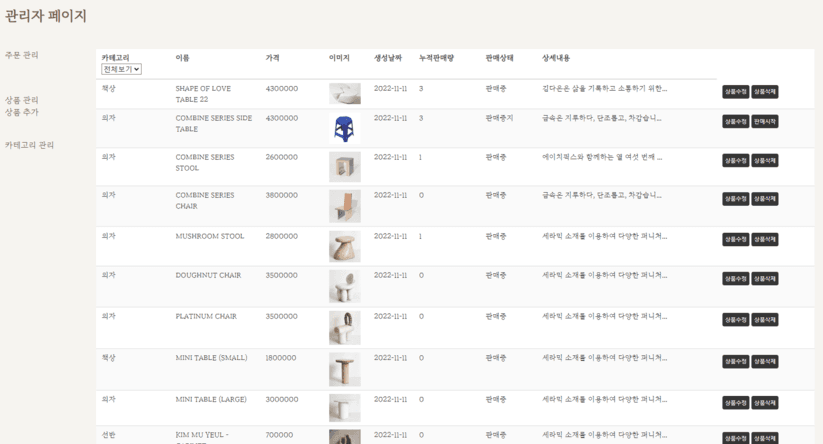Image resolution: width=823 pixels, height=444 pixels.
Task: Open blue COMBINE SERIES SIDE TABLE thumbnail
Action: 345,129
